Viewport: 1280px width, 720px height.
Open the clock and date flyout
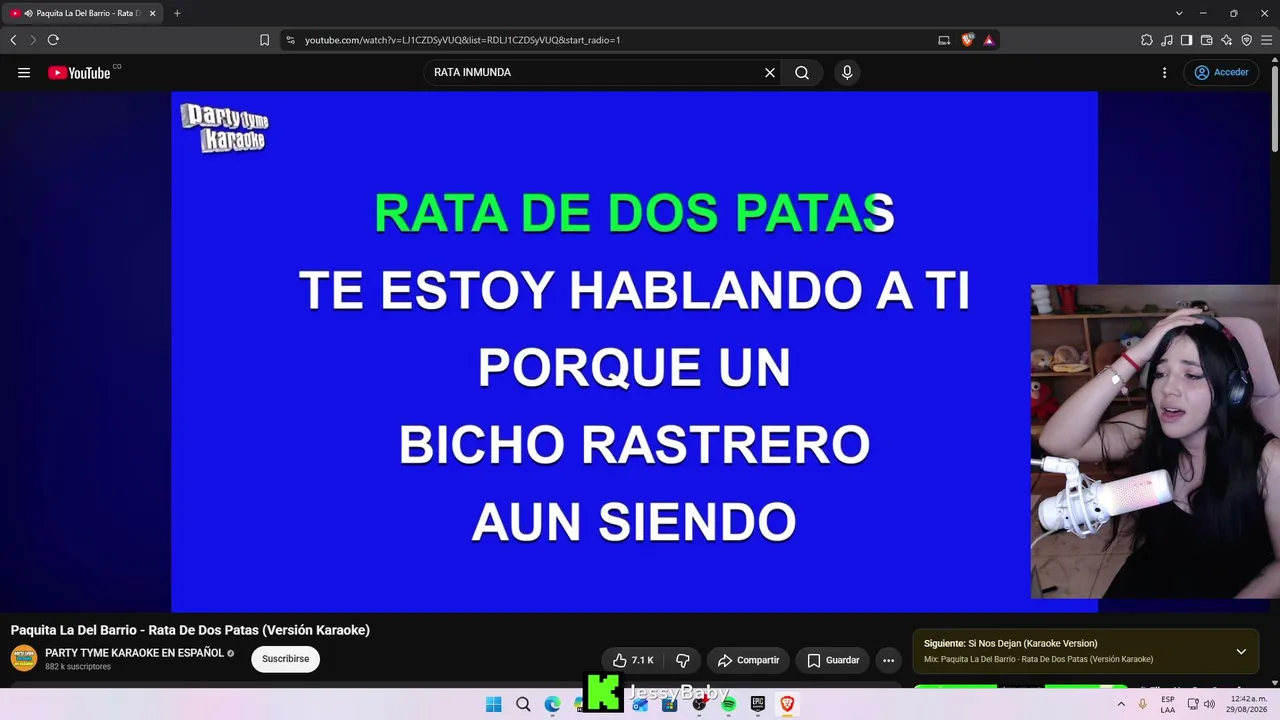point(1248,704)
